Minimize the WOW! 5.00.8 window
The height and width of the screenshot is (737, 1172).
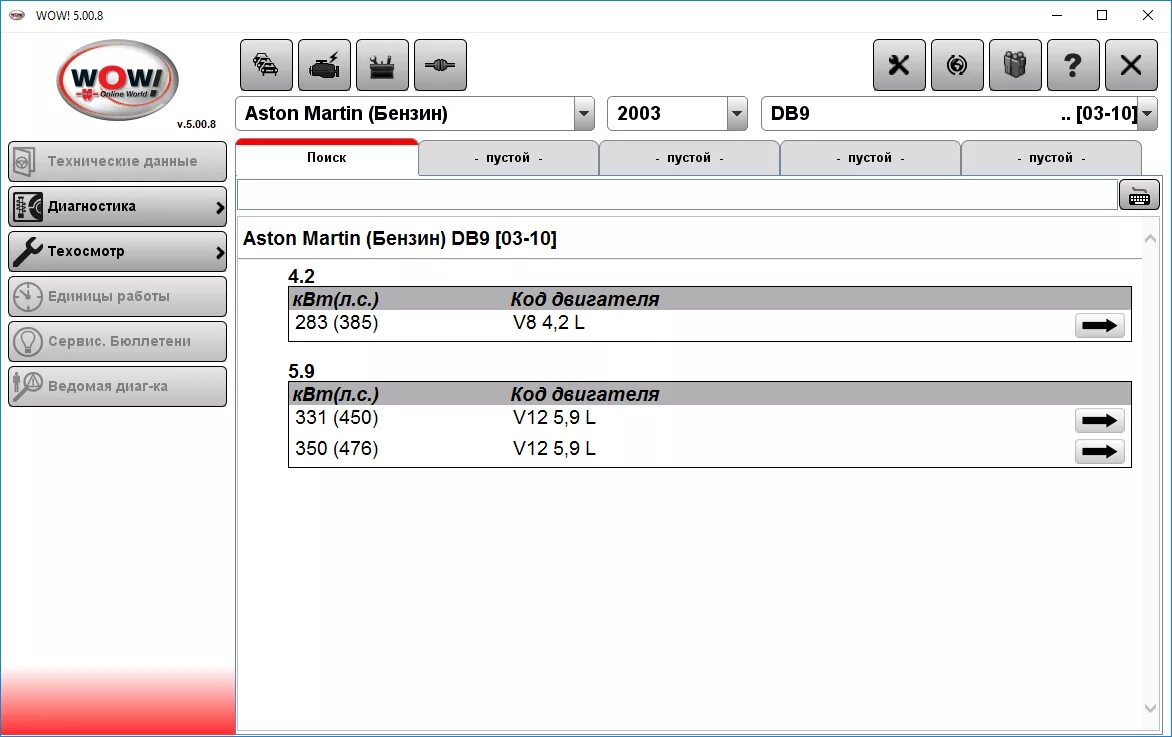pyautogui.click(x=1057, y=15)
